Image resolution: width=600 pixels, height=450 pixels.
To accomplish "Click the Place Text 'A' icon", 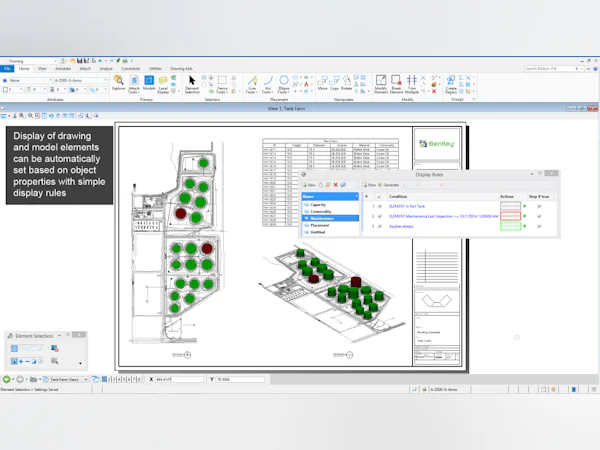I will click(306, 84).
